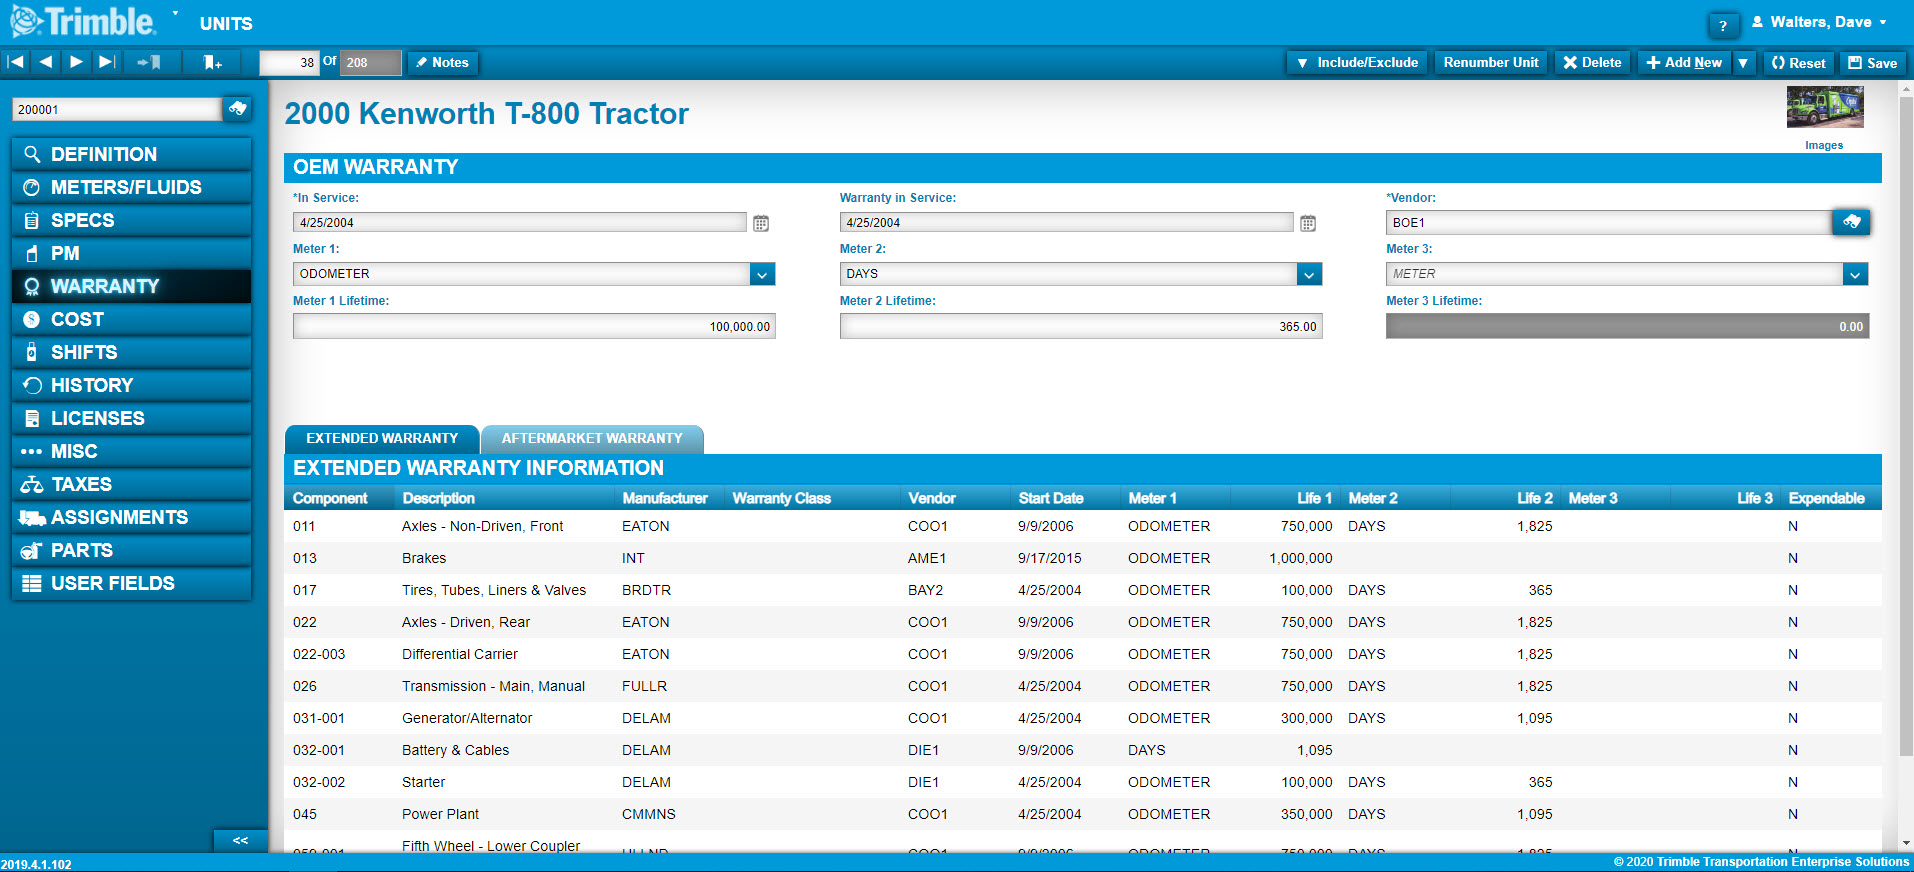Open the Parts section
The height and width of the screenshot is (872, 1914).
coord(131,550)
